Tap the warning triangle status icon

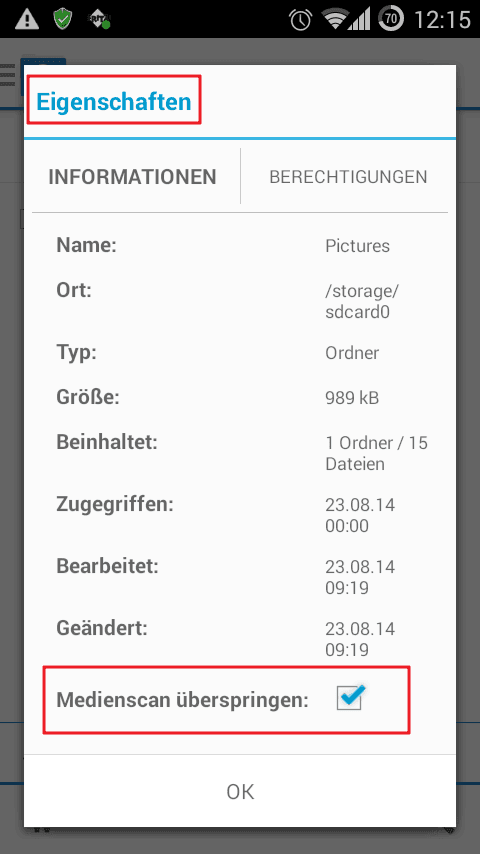pyautogui.click(x=27, y=20)
